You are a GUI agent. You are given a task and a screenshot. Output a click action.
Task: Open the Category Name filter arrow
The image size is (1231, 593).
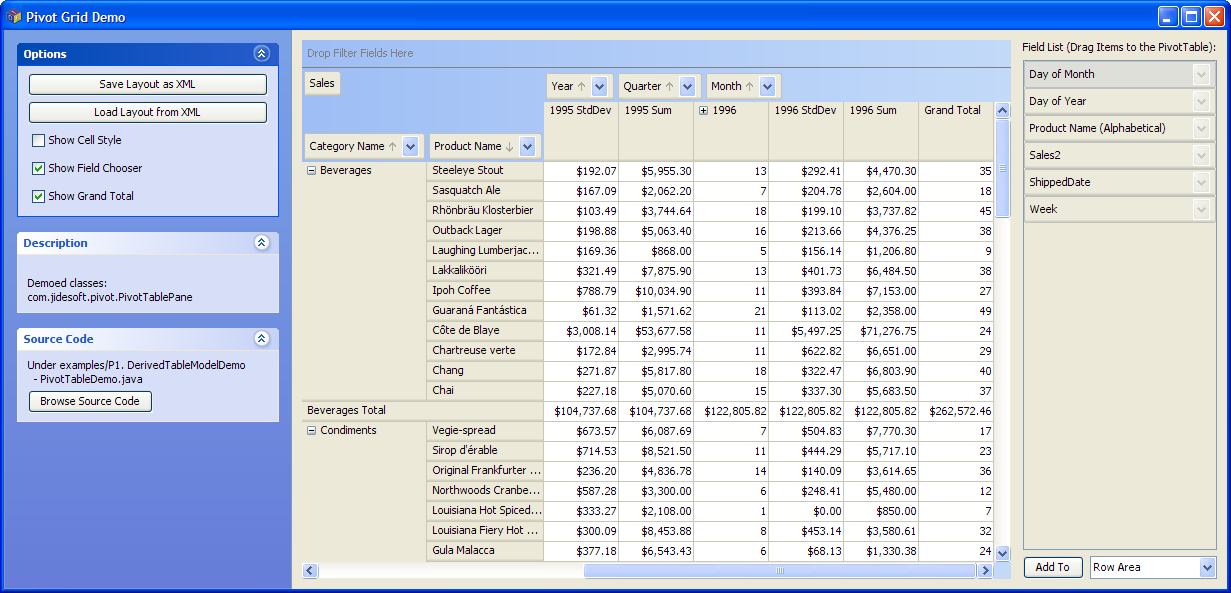pyautogui.click(x=411, y=147)
